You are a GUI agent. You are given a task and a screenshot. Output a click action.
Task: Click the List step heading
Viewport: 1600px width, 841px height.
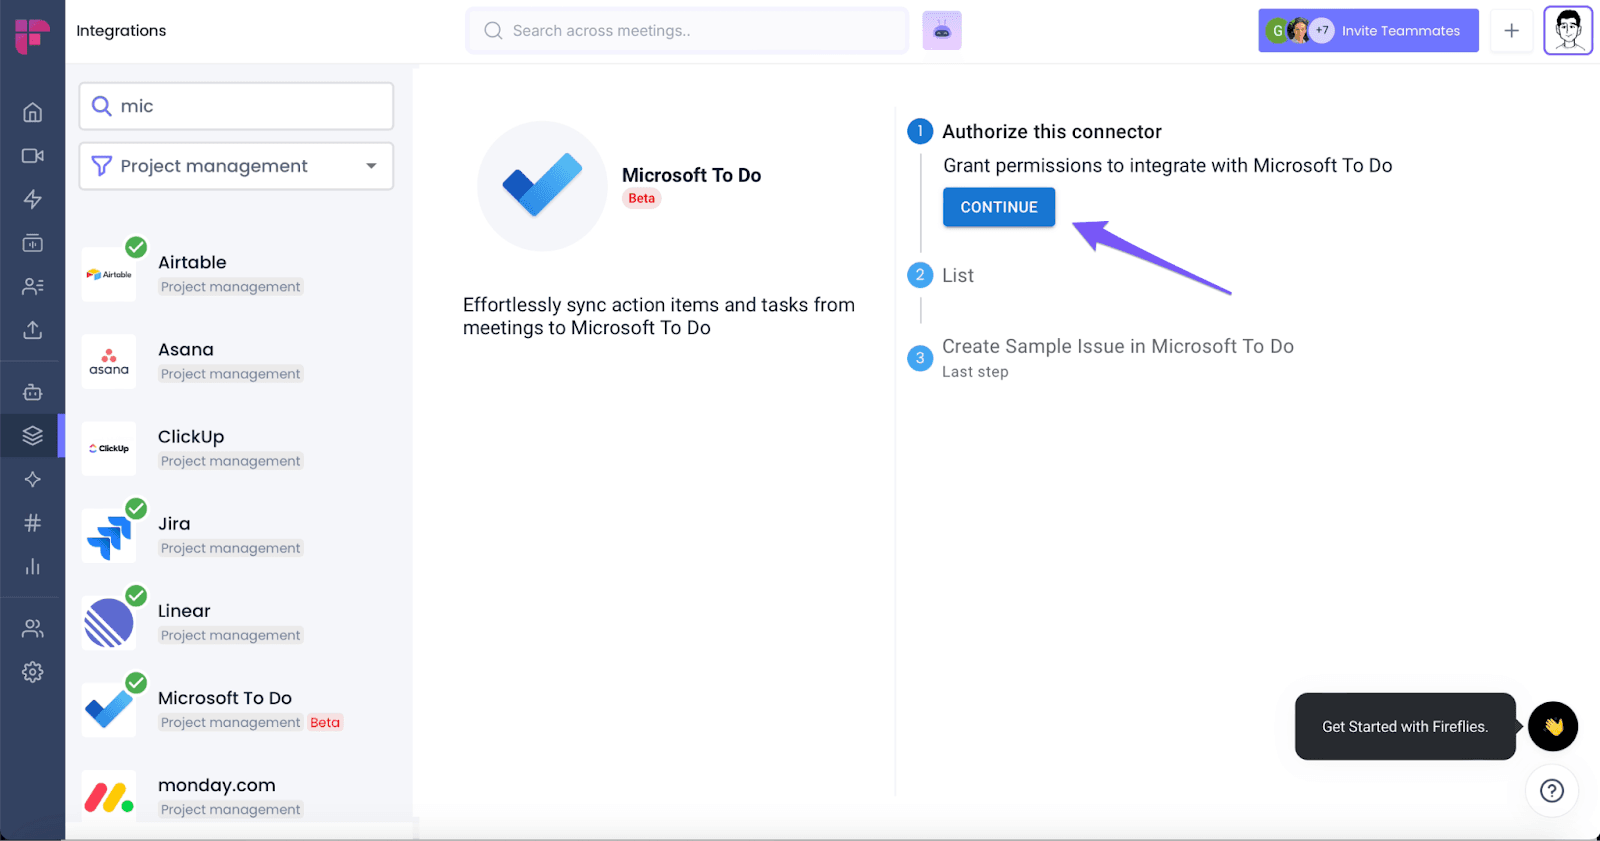[x=958, y=275]
